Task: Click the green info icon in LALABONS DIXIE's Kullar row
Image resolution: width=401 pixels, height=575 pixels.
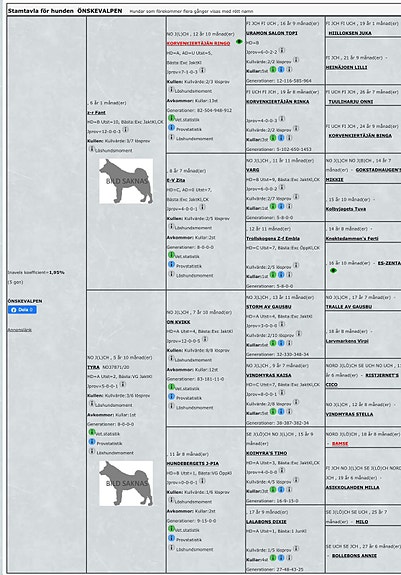Action: 273,558
